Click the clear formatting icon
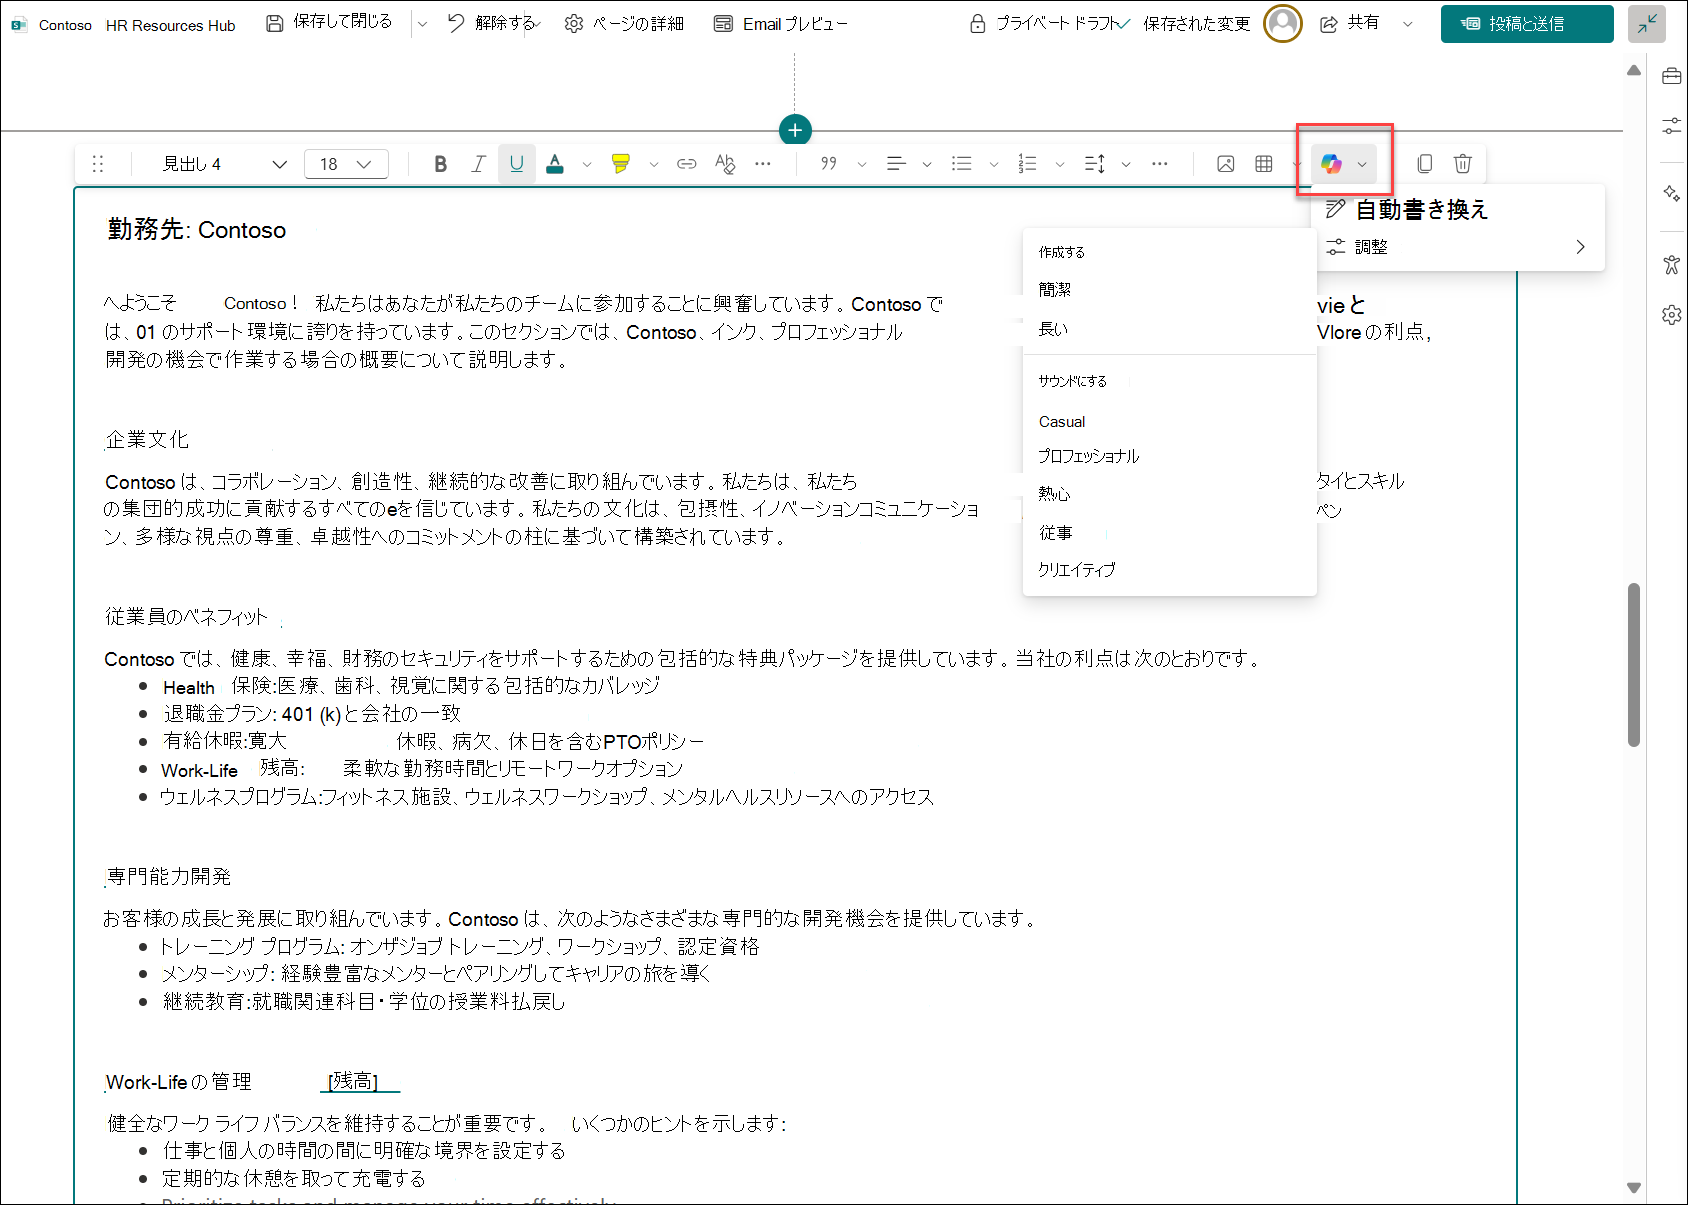This screenshot has height=1205, width=1688. 725,164
